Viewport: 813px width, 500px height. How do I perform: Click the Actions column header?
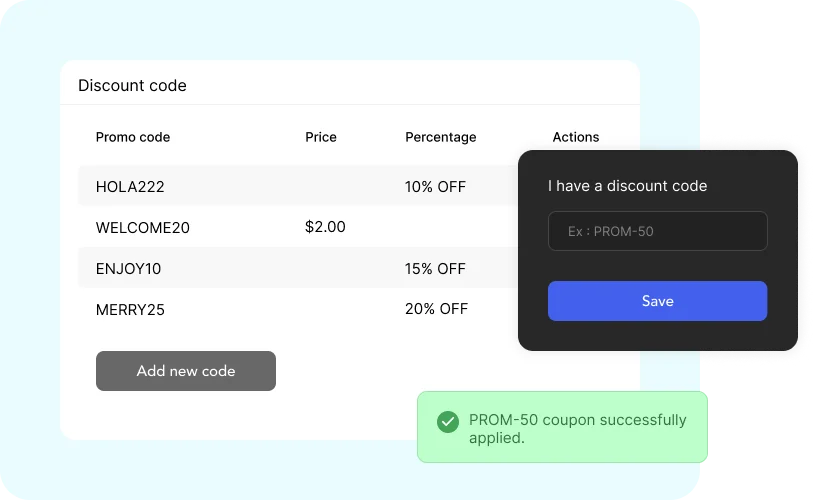pyautogui.click(x=576, y=137)
